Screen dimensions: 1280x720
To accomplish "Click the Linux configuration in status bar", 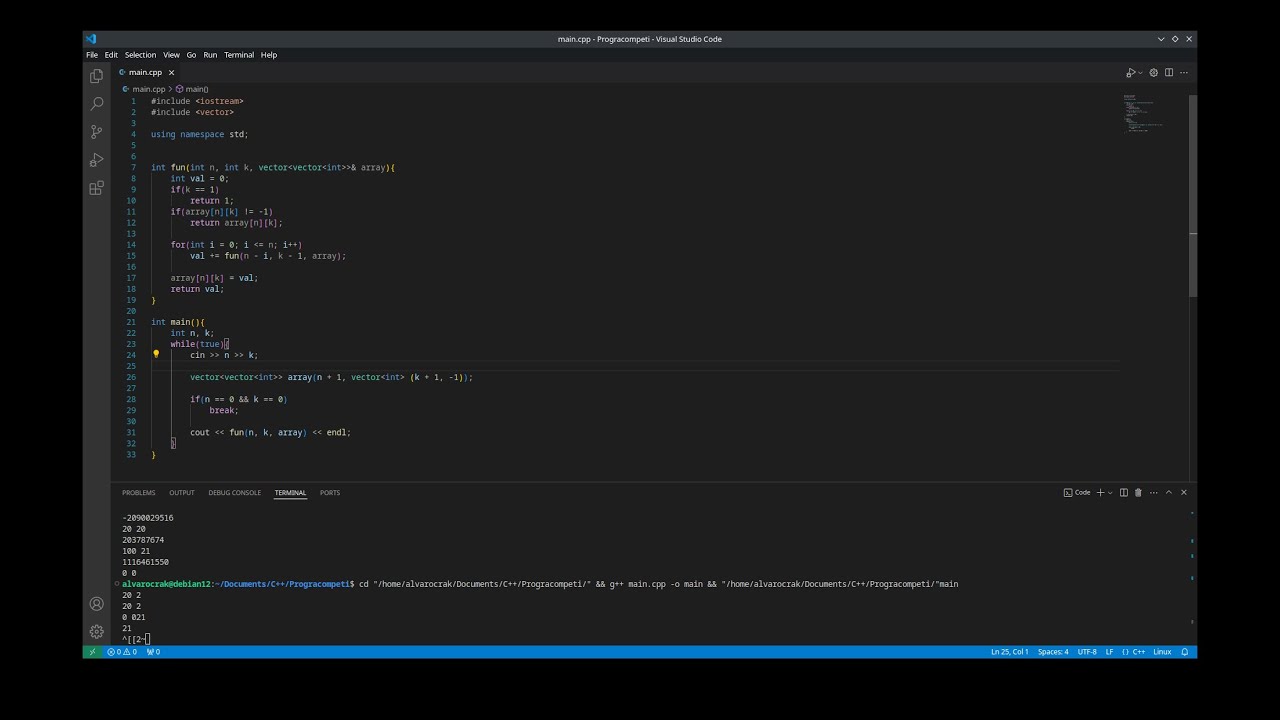I will pos(1162,652).
